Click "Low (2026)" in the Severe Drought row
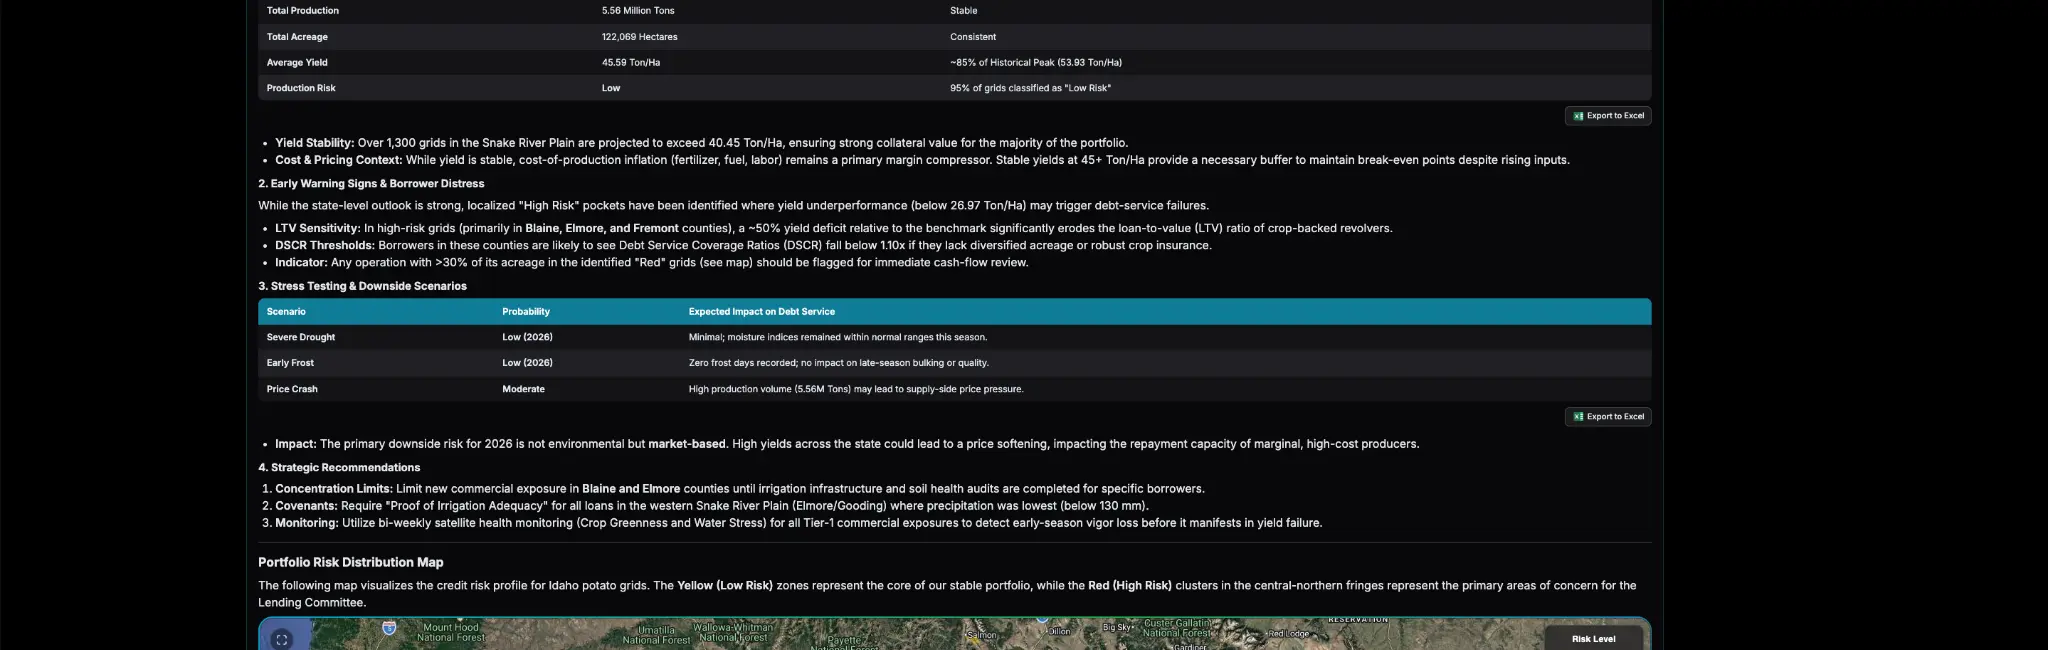Screen dimensions: 2048x650 click(527, 337)
